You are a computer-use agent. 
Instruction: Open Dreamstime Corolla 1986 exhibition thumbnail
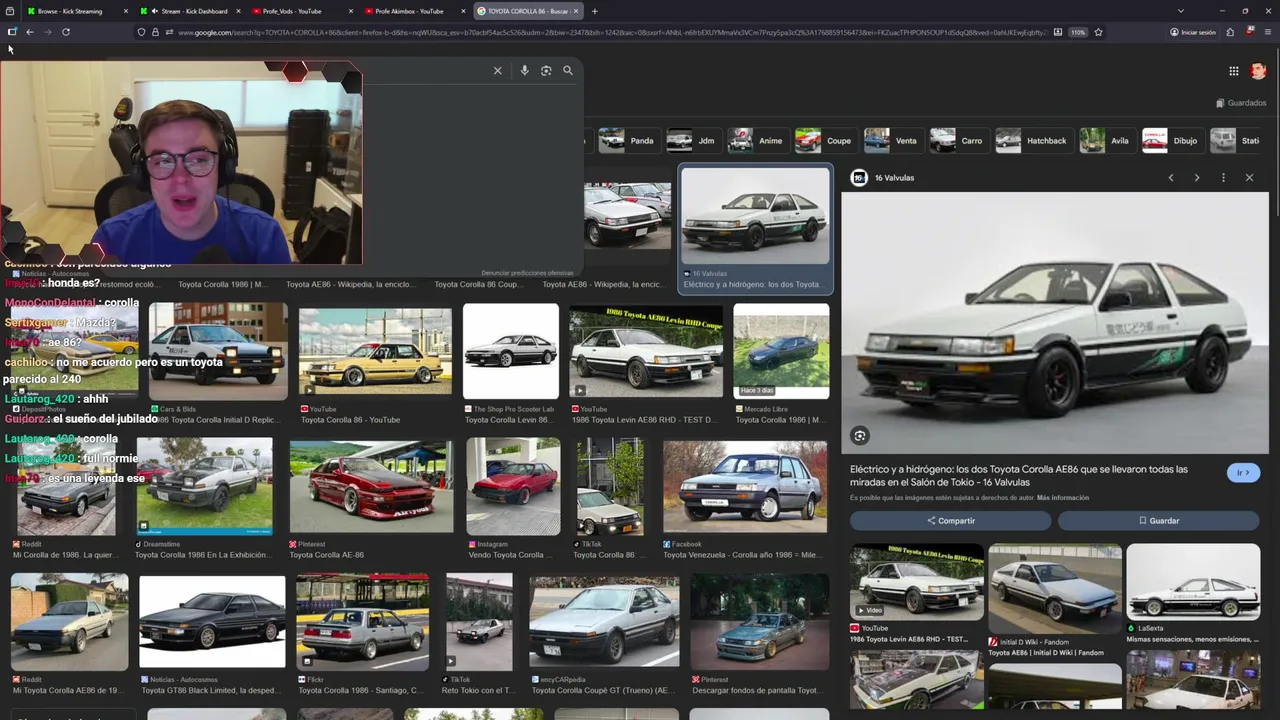(x=204, y=486)
